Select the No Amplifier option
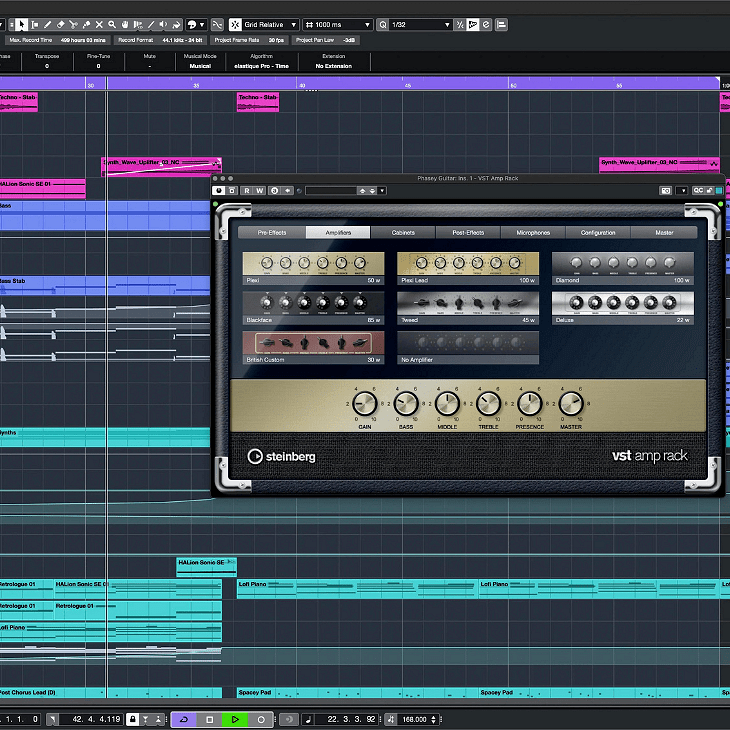The image size is (730, 730). click(468, 347)
